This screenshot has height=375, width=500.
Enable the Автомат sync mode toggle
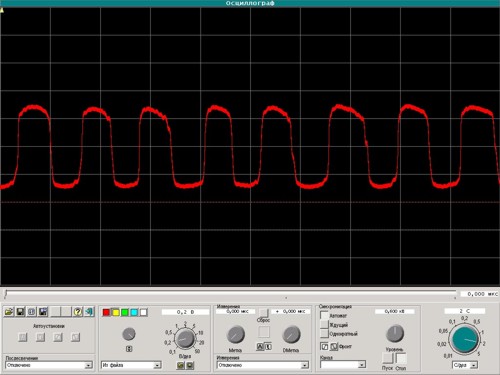[324, 315]
